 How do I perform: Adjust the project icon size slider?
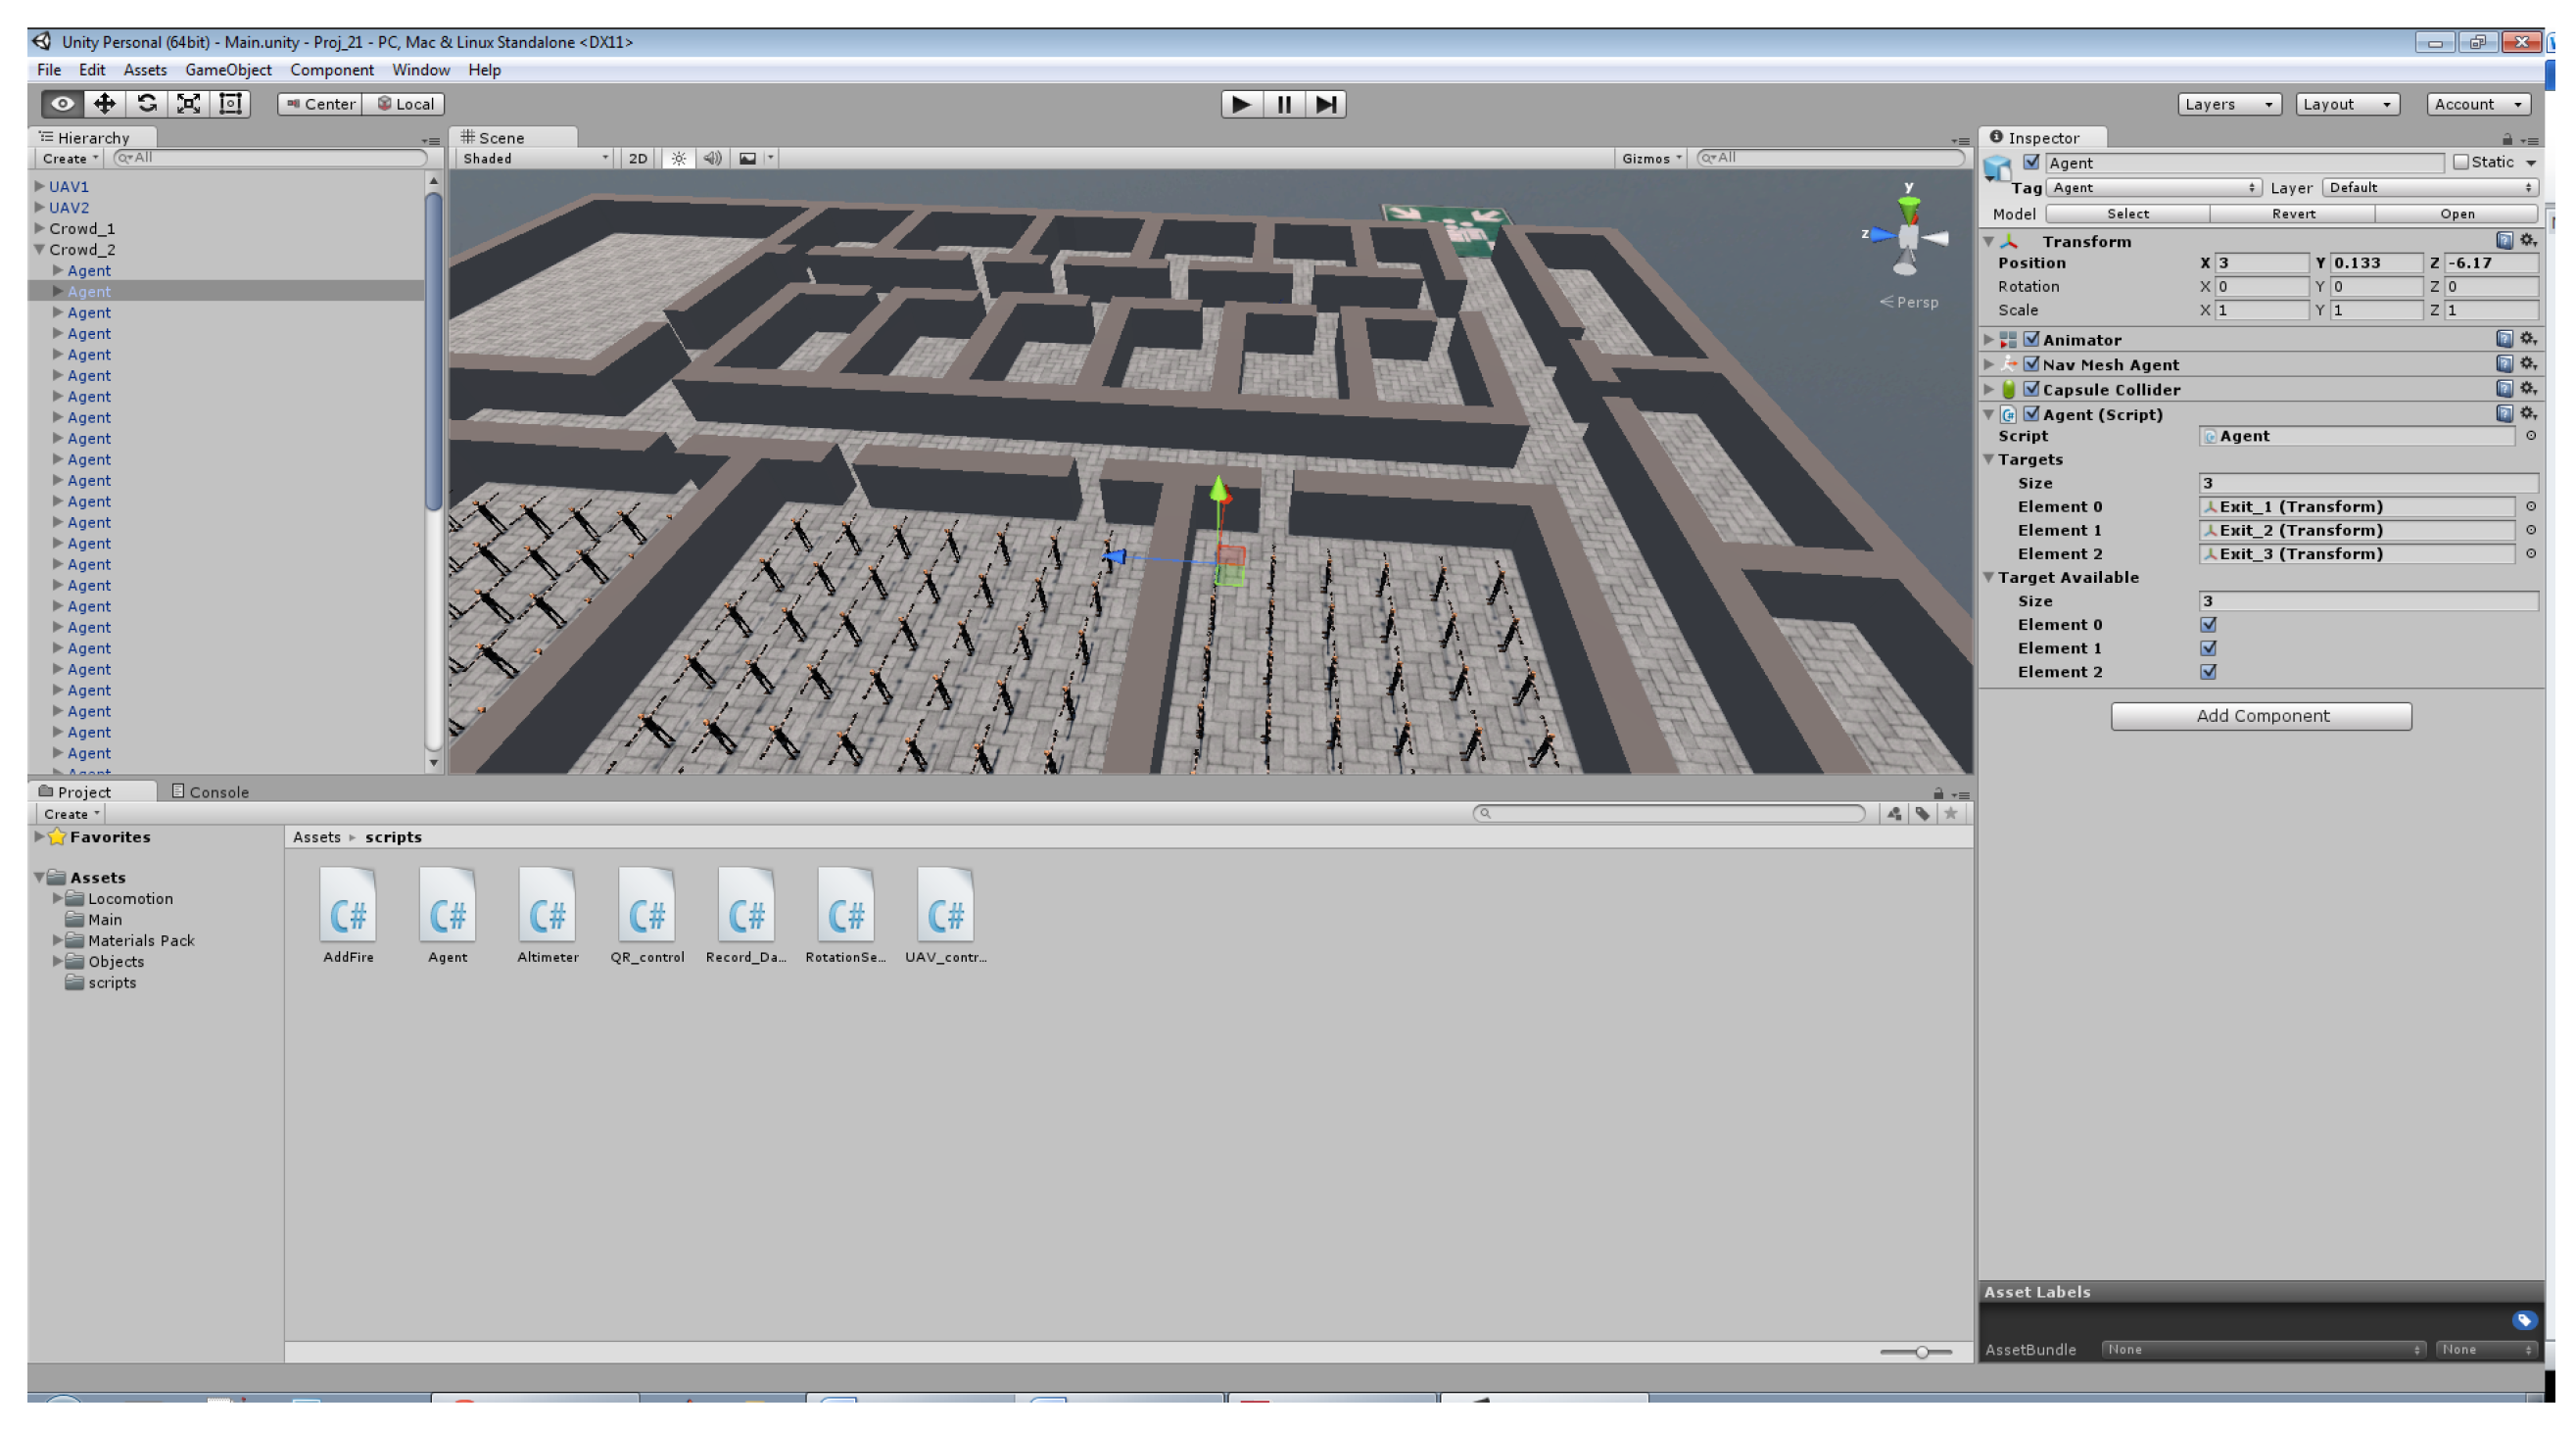[1921, 1352]
